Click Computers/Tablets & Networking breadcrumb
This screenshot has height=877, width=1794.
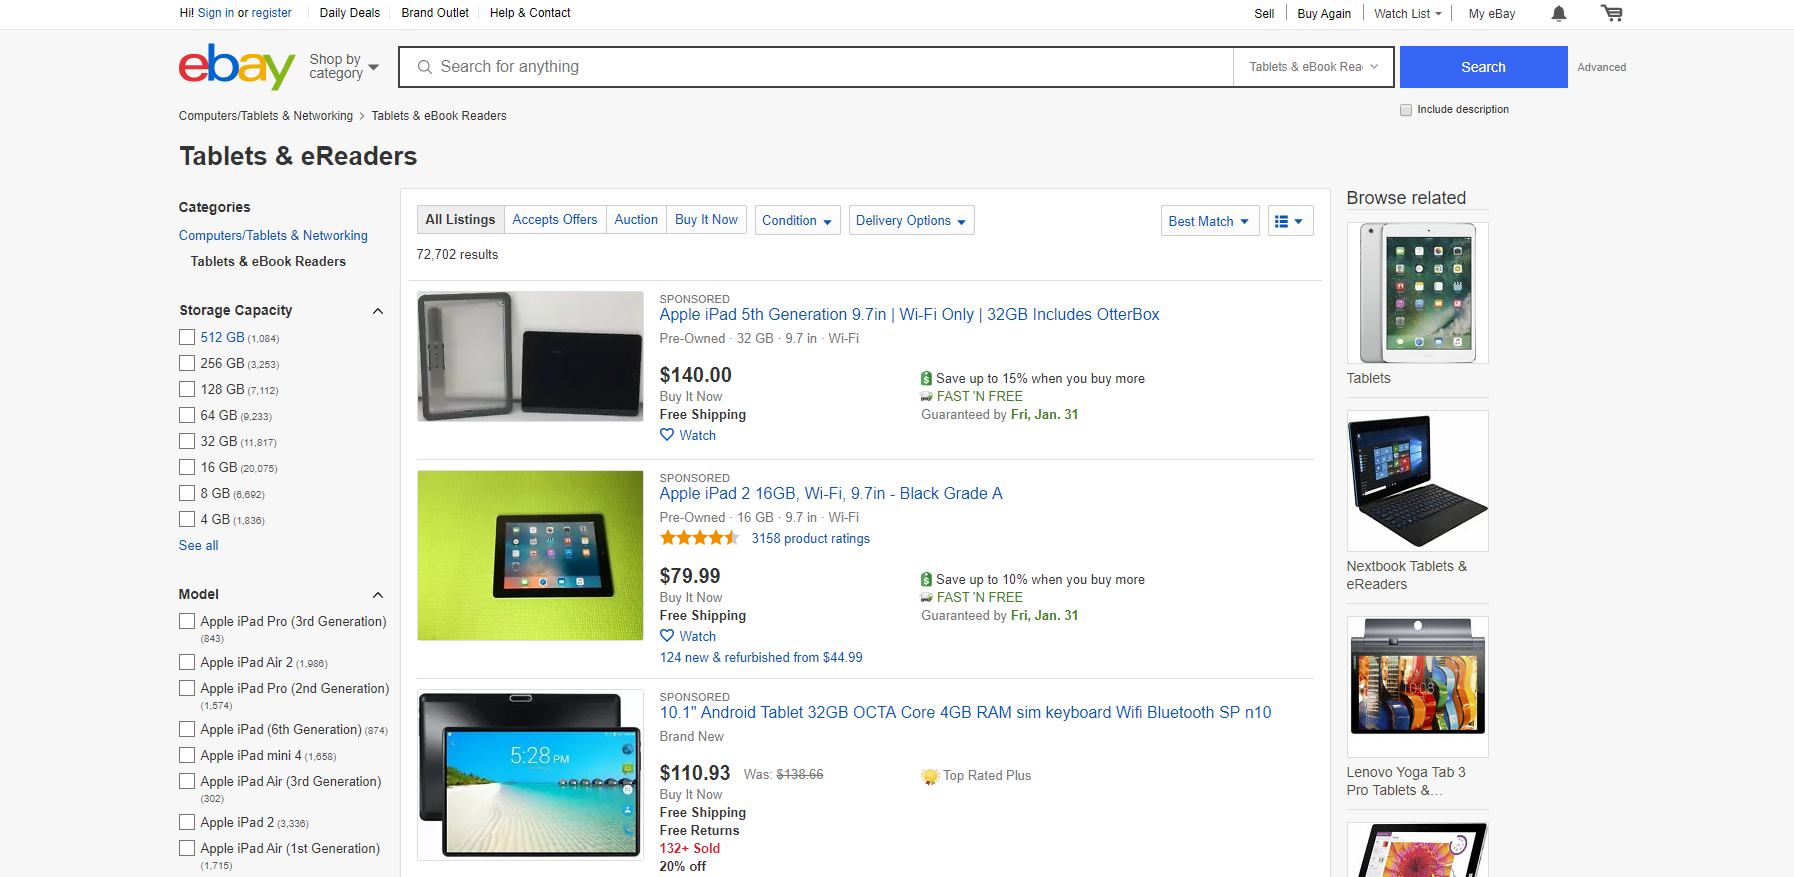point(266,116)
